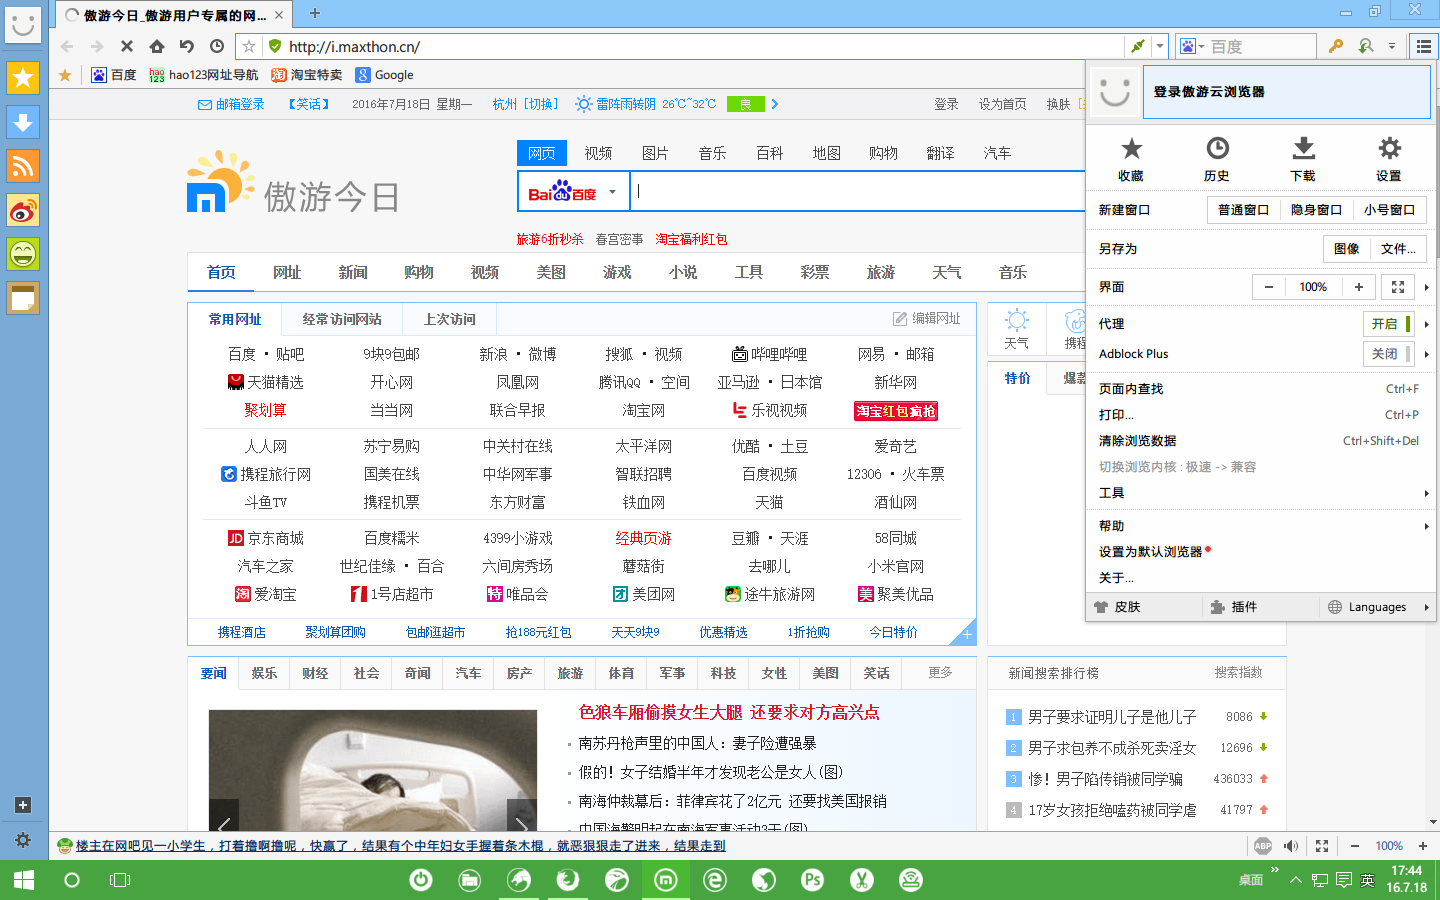1440x900 pixels.
Task: Mute sound with status bar speaker icon
Action: (1291, 846)
